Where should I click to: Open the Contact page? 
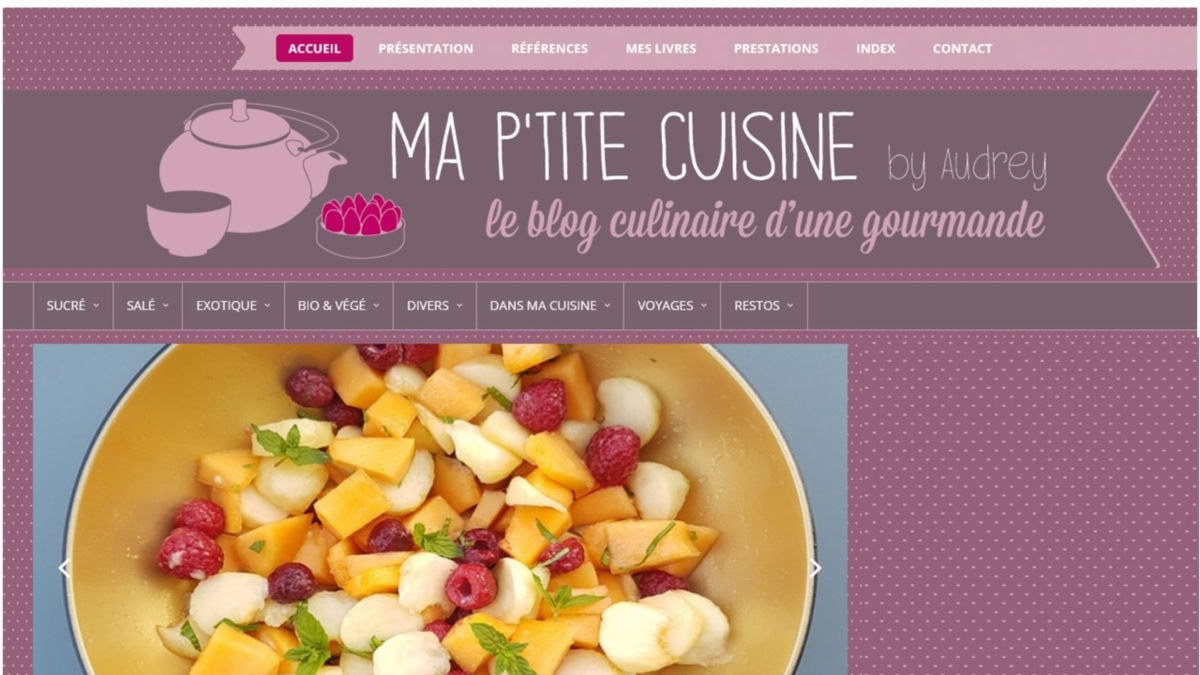(x=962, y=48)
